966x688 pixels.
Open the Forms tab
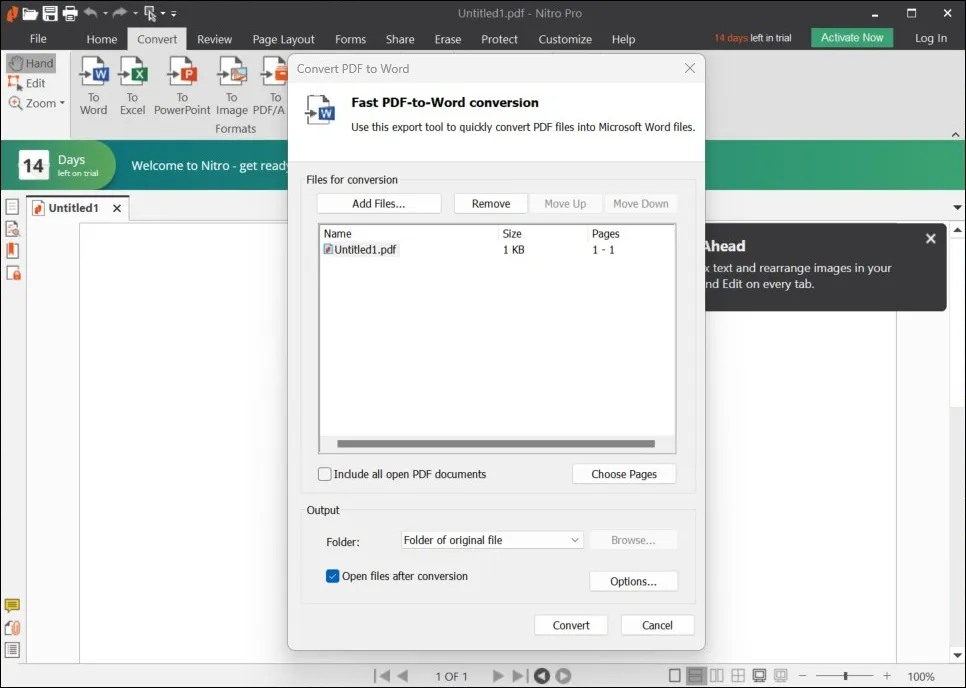(350, 39)
